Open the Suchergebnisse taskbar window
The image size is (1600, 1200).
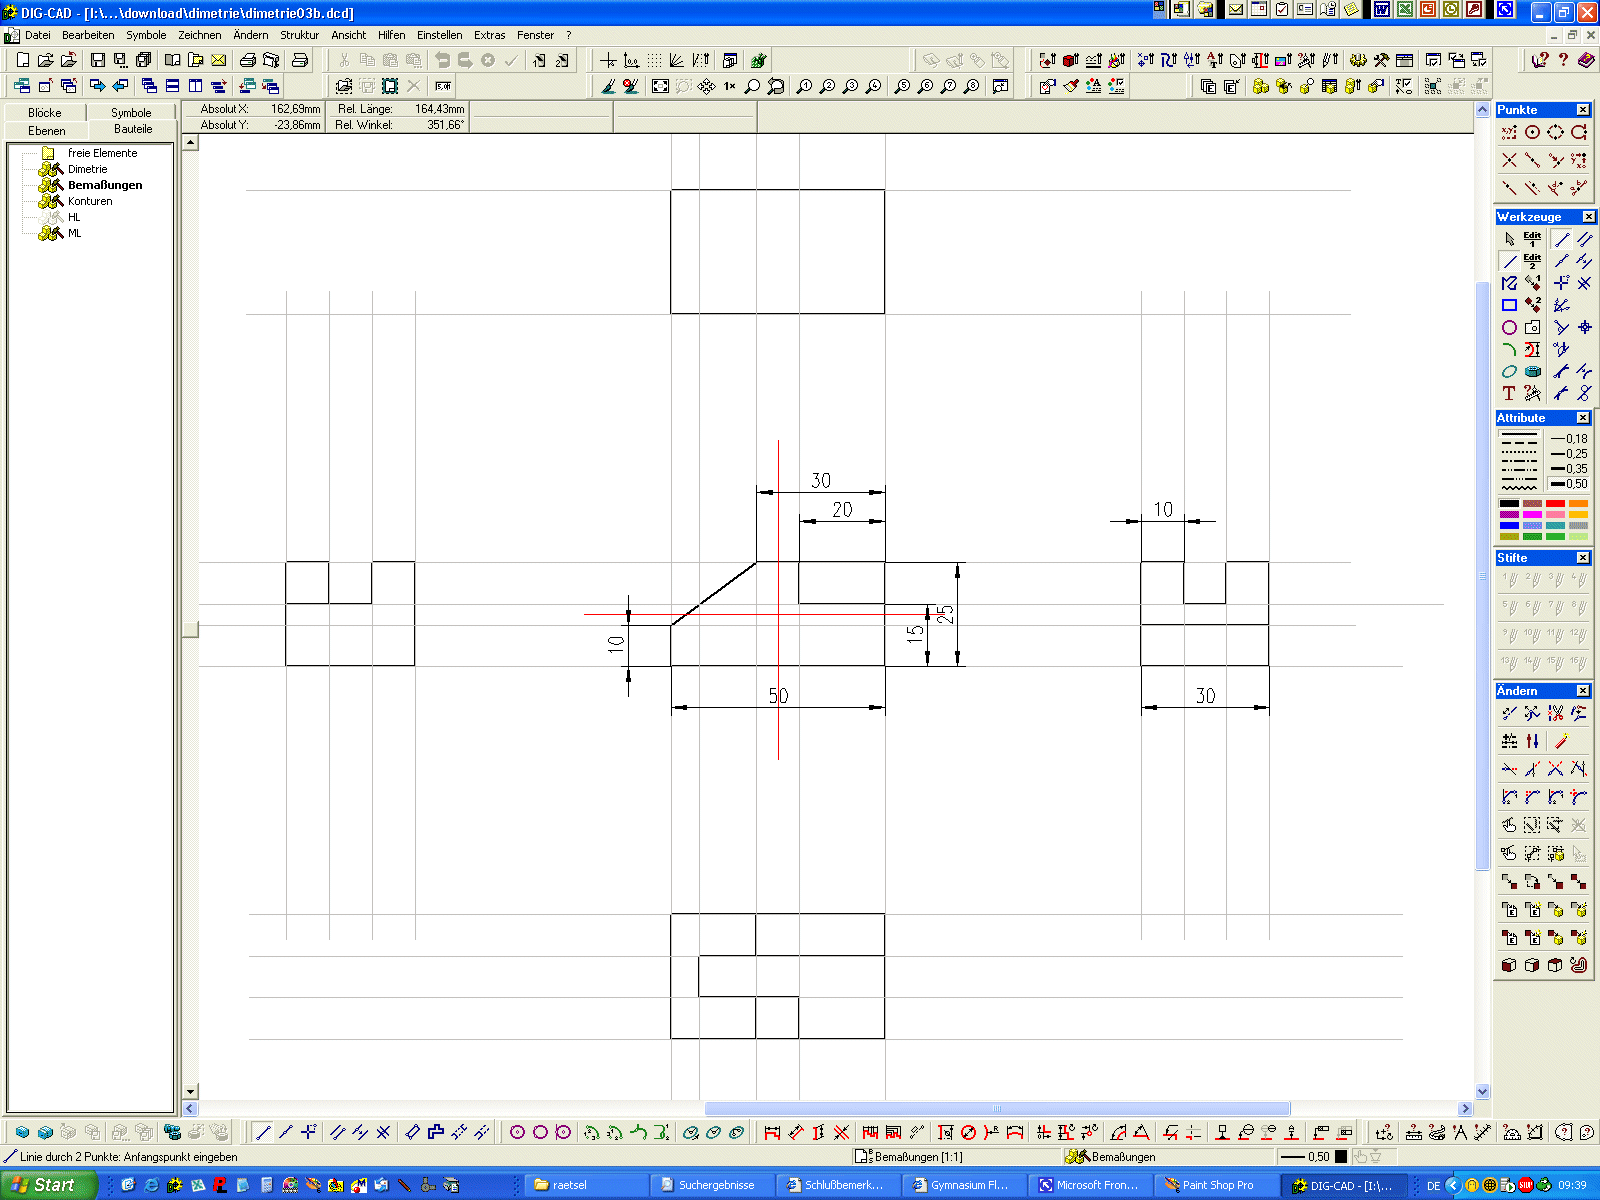(713, 1185)
